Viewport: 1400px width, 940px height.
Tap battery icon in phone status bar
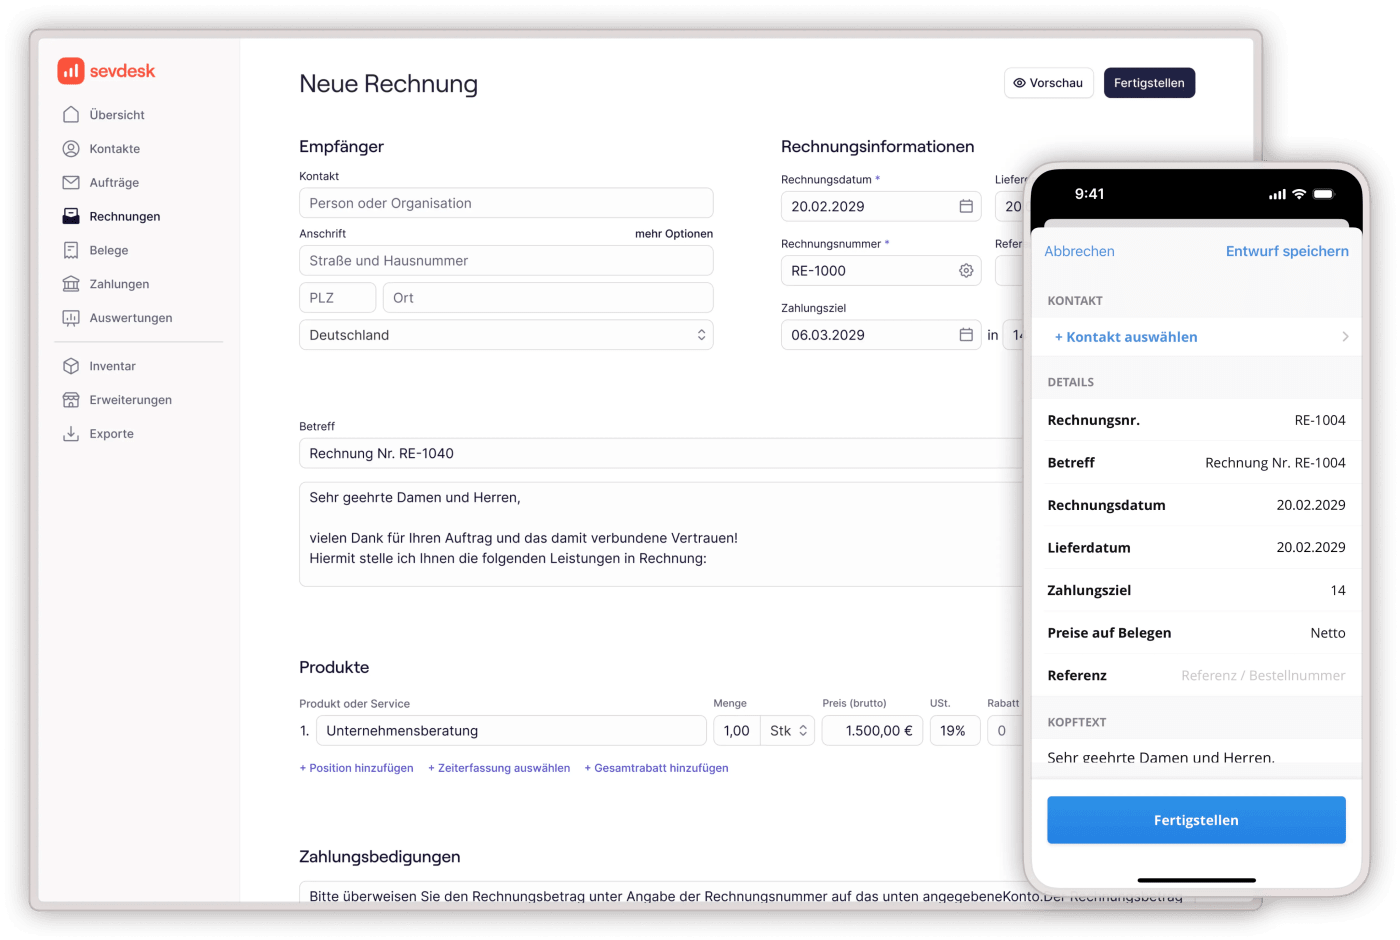pyautogui.click(x=1324, y=194)
